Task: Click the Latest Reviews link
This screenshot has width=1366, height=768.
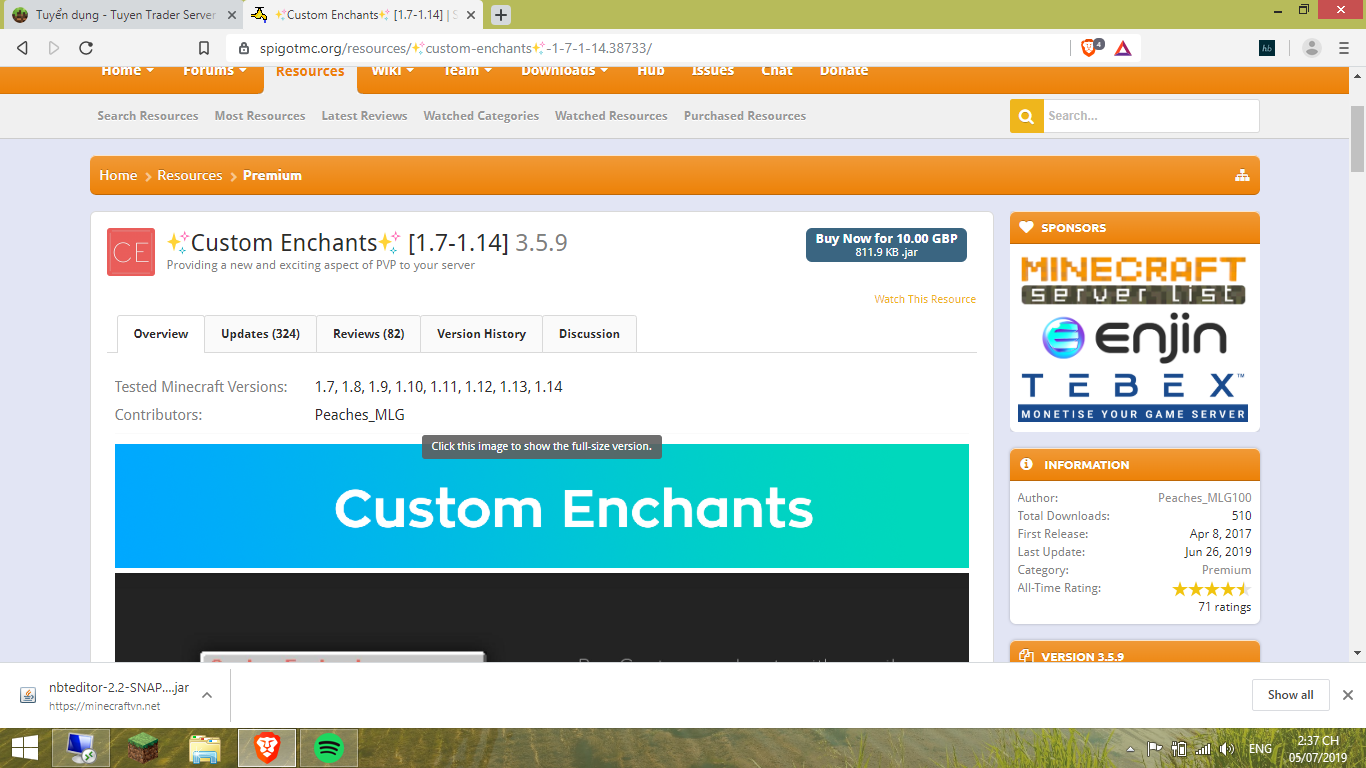Action: [364, 116]
